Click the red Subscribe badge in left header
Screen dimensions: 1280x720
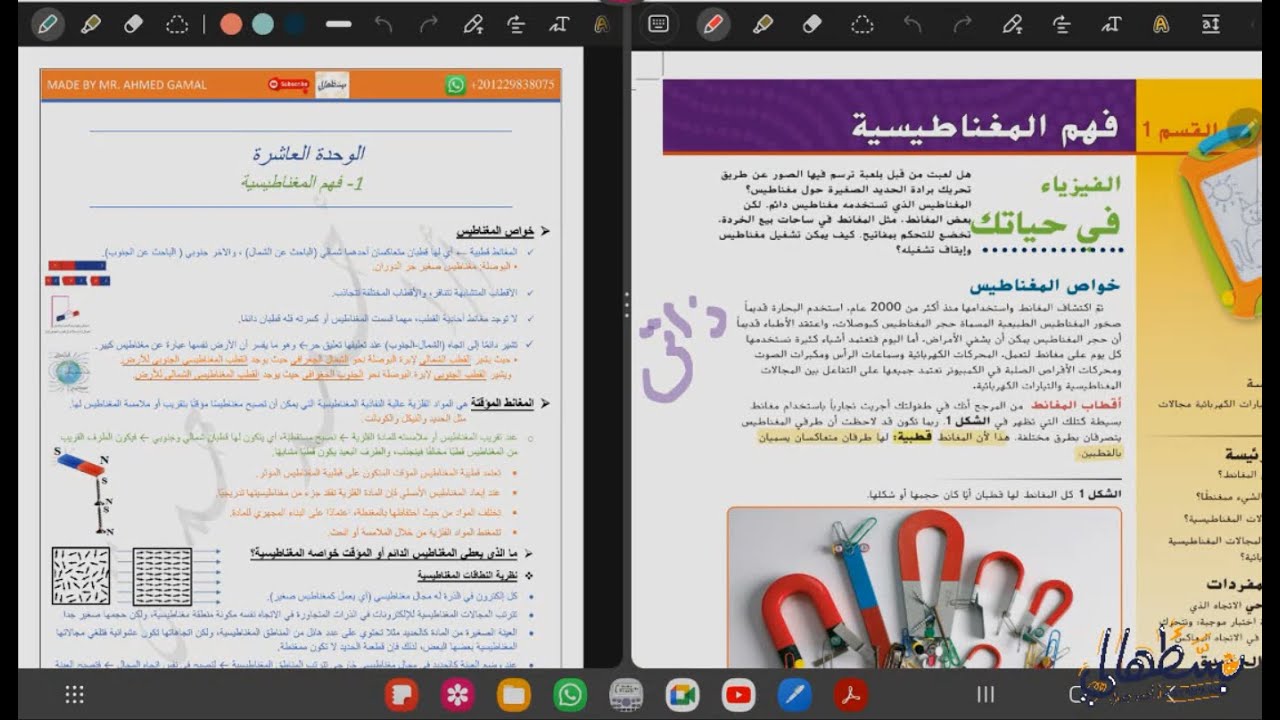[288, 85]
